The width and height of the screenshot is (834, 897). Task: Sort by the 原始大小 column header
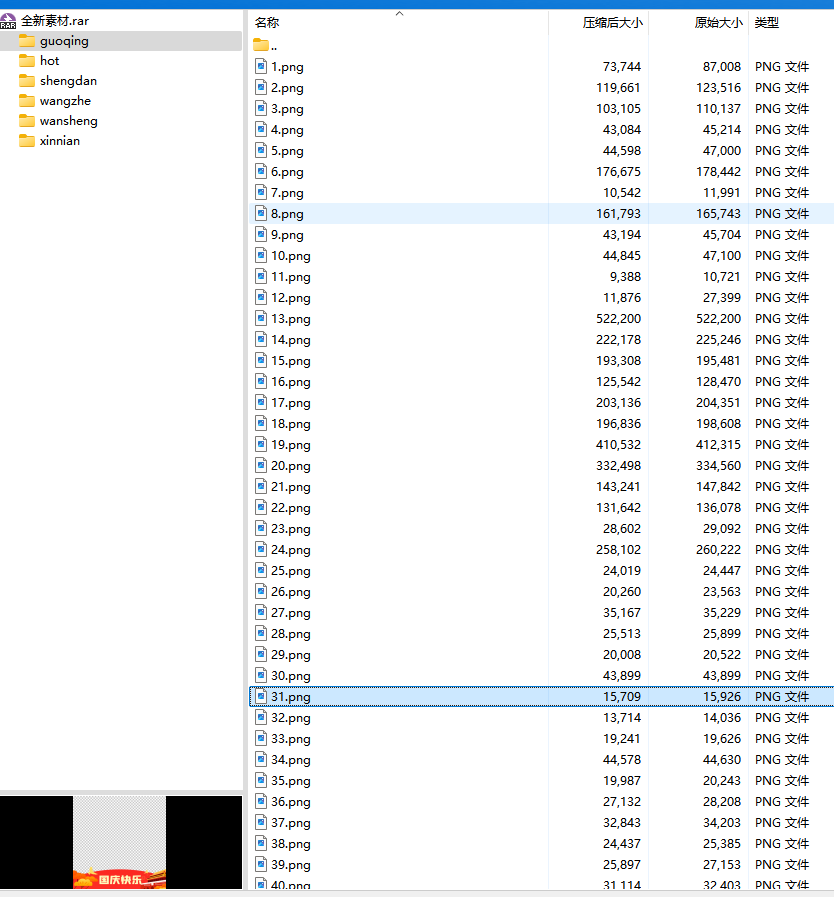tap(718, 23)
